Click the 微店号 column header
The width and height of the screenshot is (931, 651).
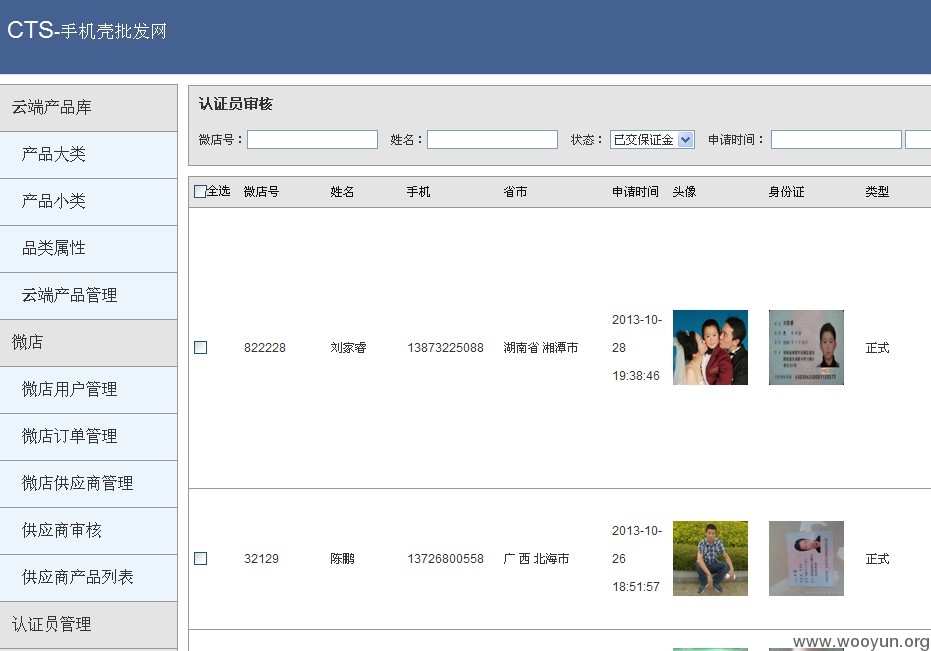261,191
